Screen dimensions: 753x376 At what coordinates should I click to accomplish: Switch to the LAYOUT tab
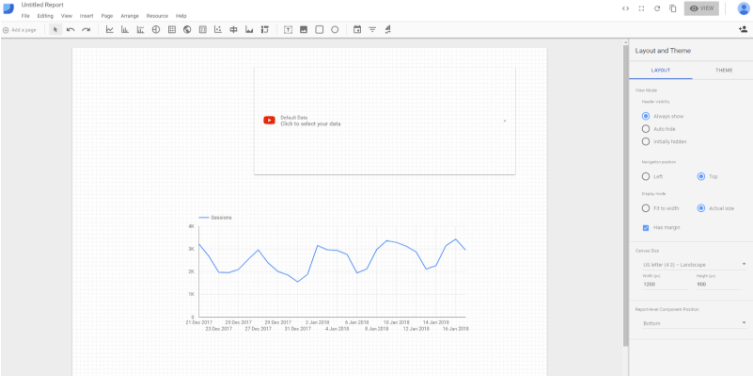[660, 70]
